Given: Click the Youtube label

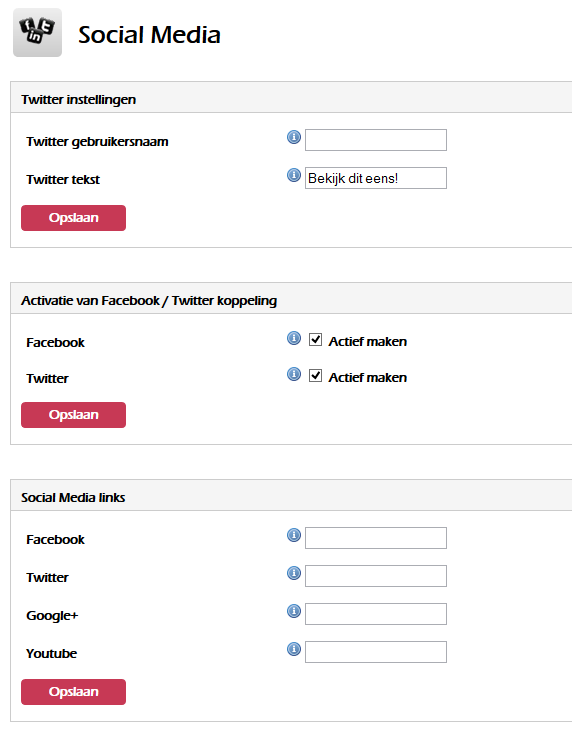Looking at the screenshot, I should pyautogui.click(x=51, y=653).
